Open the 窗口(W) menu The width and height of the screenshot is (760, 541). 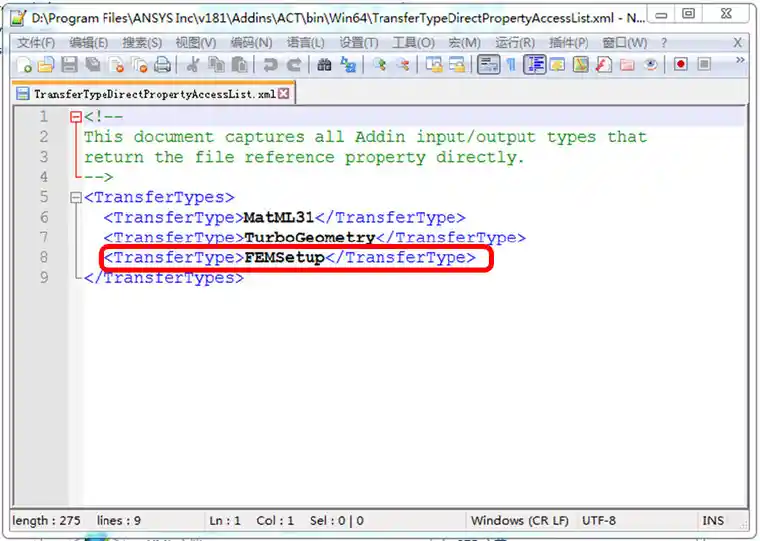[x=625, y=43]
